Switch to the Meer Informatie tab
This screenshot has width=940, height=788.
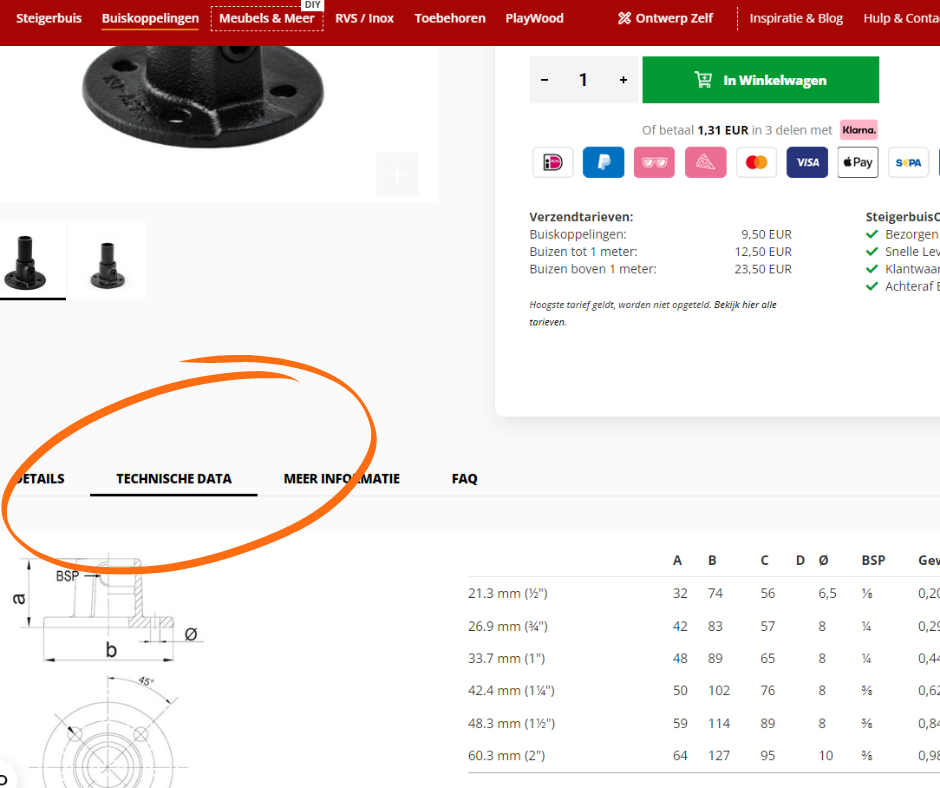pyautogui.click(x=342, y=479)
